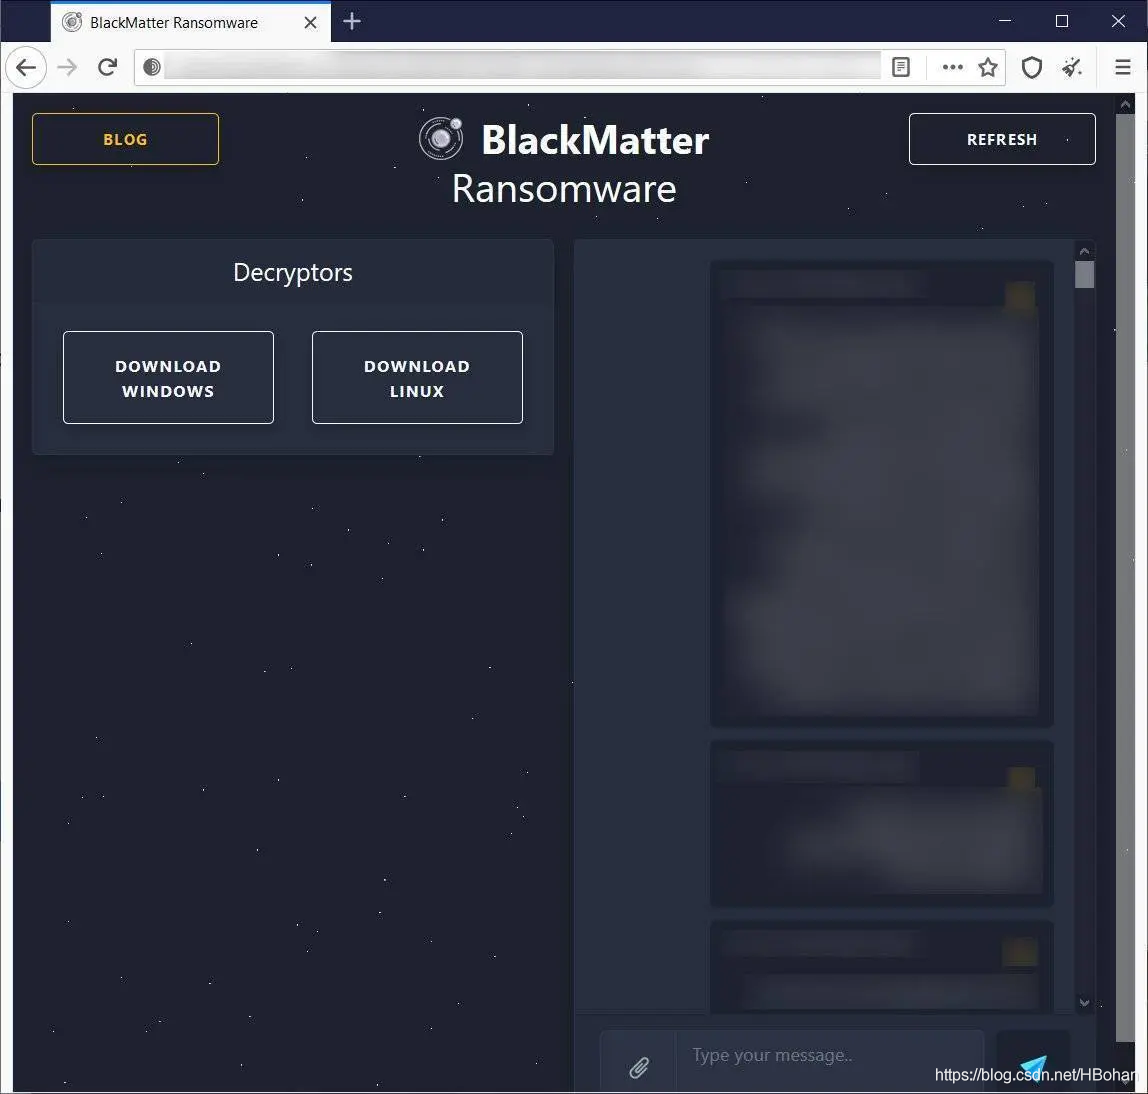Click the 'Ransomware' subtitle text
Viewport: 1148px width, 1094px height.
[x=564, y=189]
